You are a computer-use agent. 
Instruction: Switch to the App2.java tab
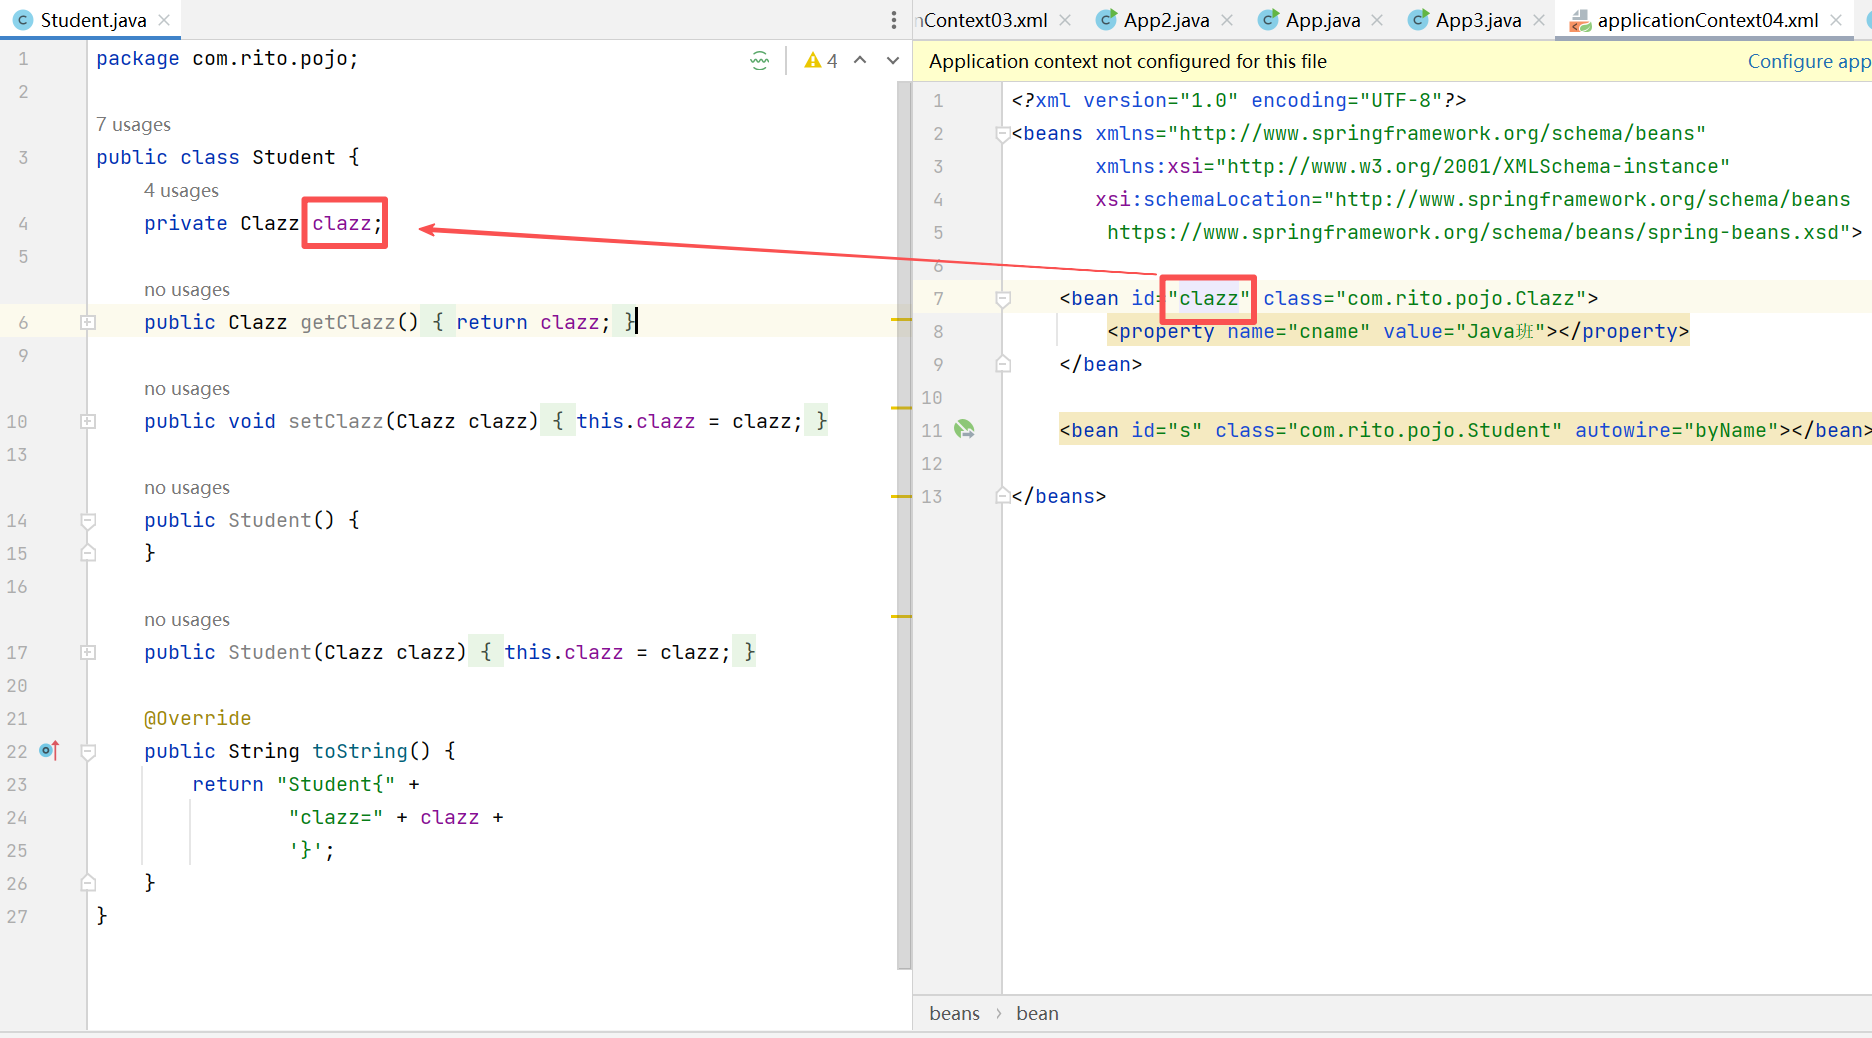tap(1166, 20)
